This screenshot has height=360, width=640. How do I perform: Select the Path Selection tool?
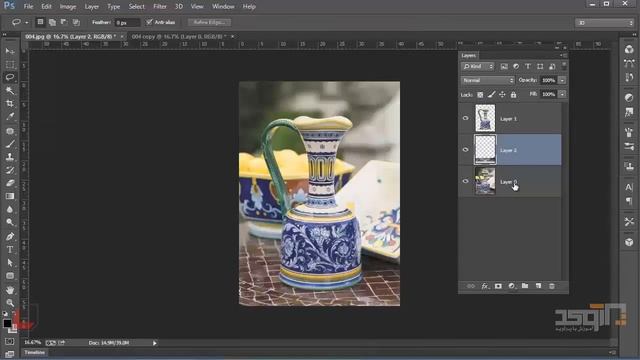pos(10,262)
